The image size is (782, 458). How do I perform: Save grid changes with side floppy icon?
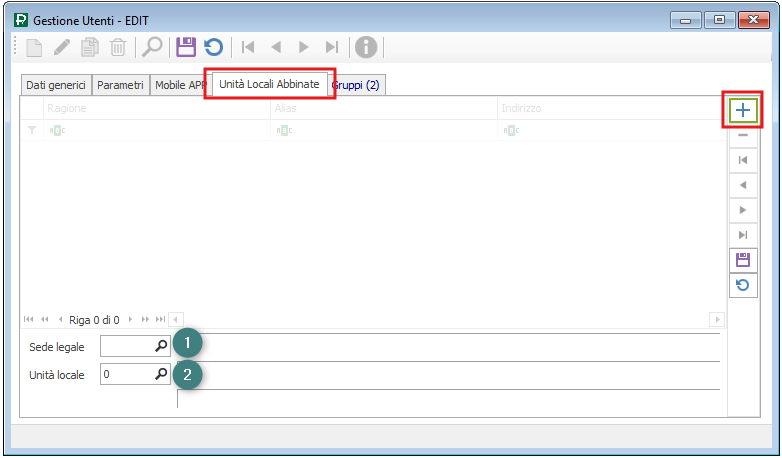(742, 260)
